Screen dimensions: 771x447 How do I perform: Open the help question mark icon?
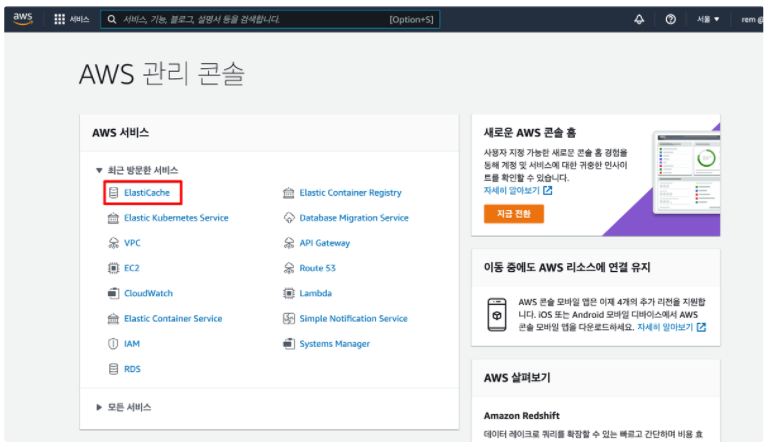[x=670, y=19]
